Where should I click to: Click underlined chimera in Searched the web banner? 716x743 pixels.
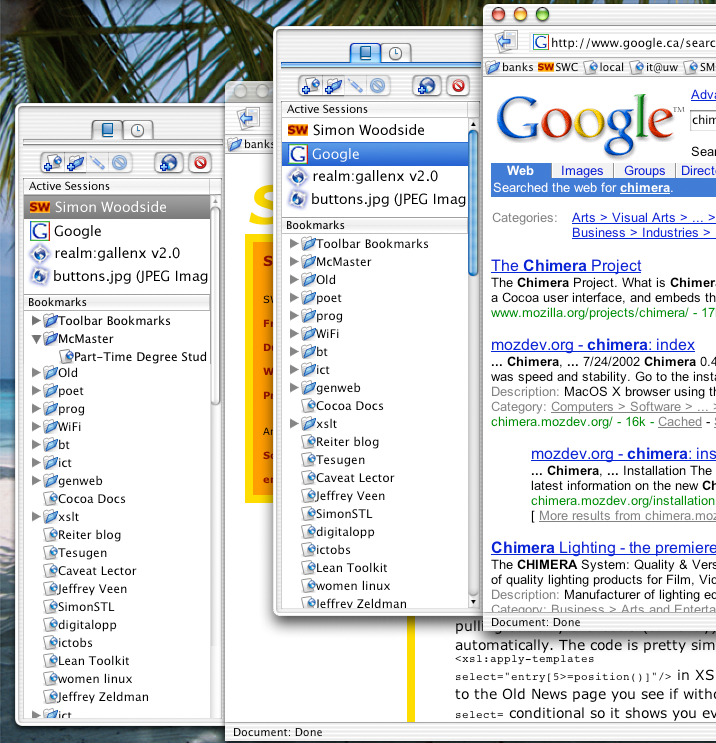(645, 188)
